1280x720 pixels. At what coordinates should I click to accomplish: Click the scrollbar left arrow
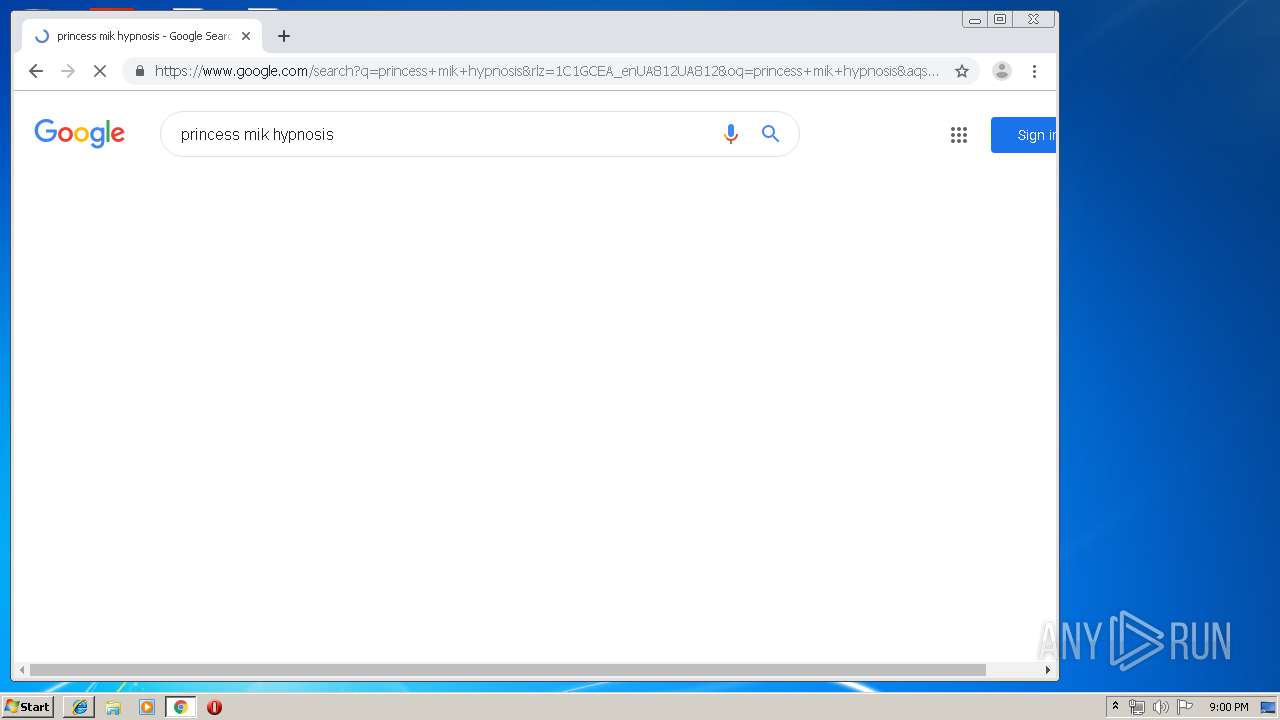[22, 670]
